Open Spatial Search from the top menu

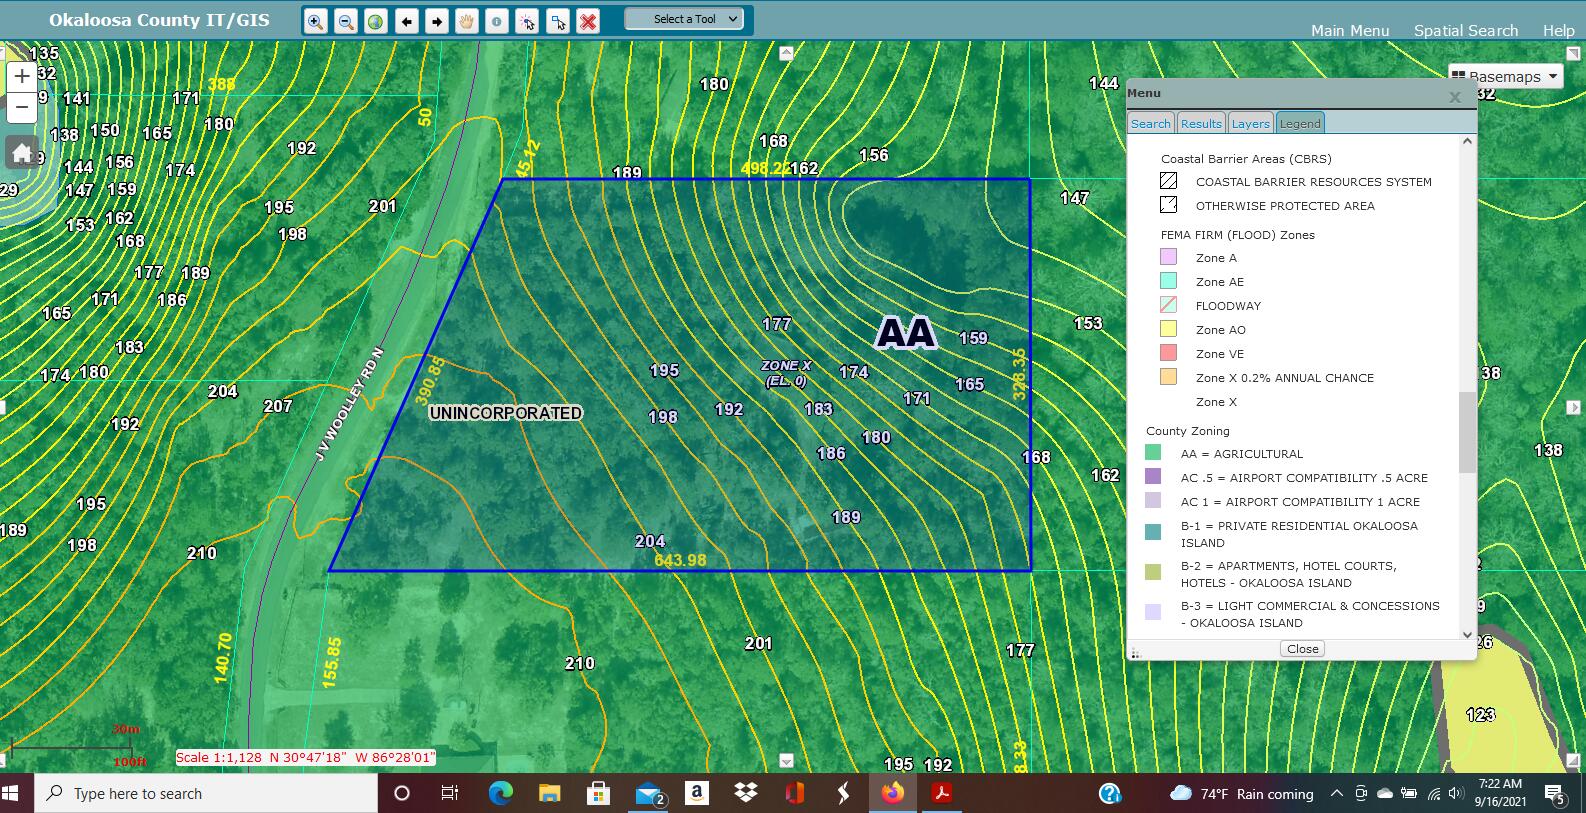(x=1465, y=30)
